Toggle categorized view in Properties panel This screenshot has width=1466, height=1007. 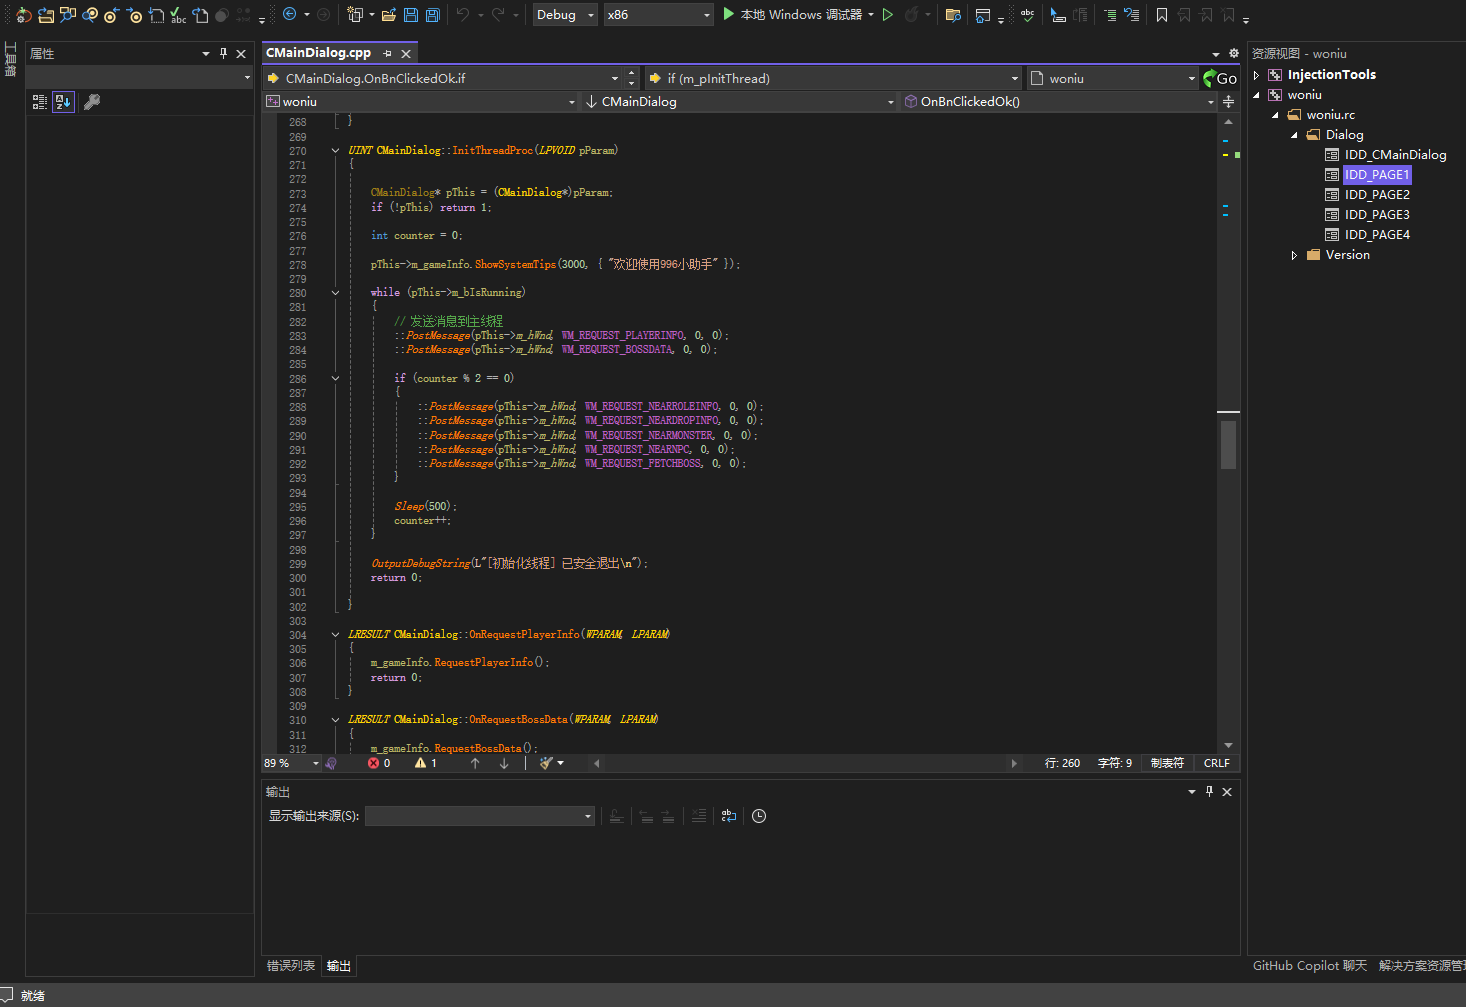coord(40,102)
